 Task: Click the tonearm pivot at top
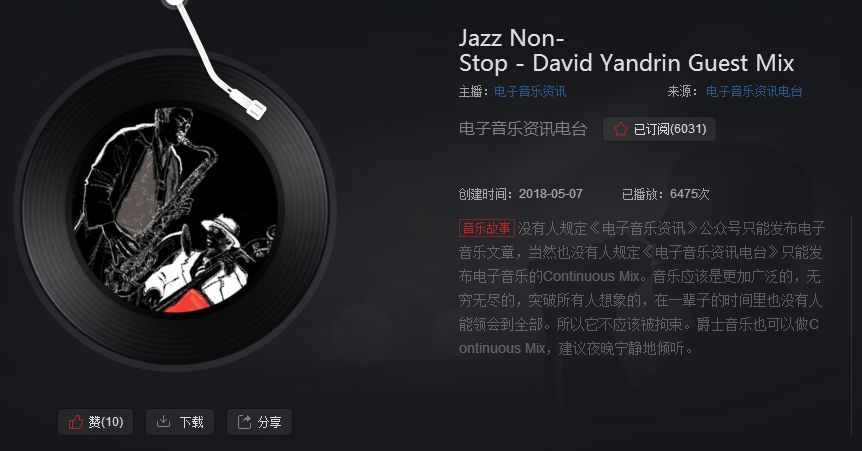coord(175,2)
